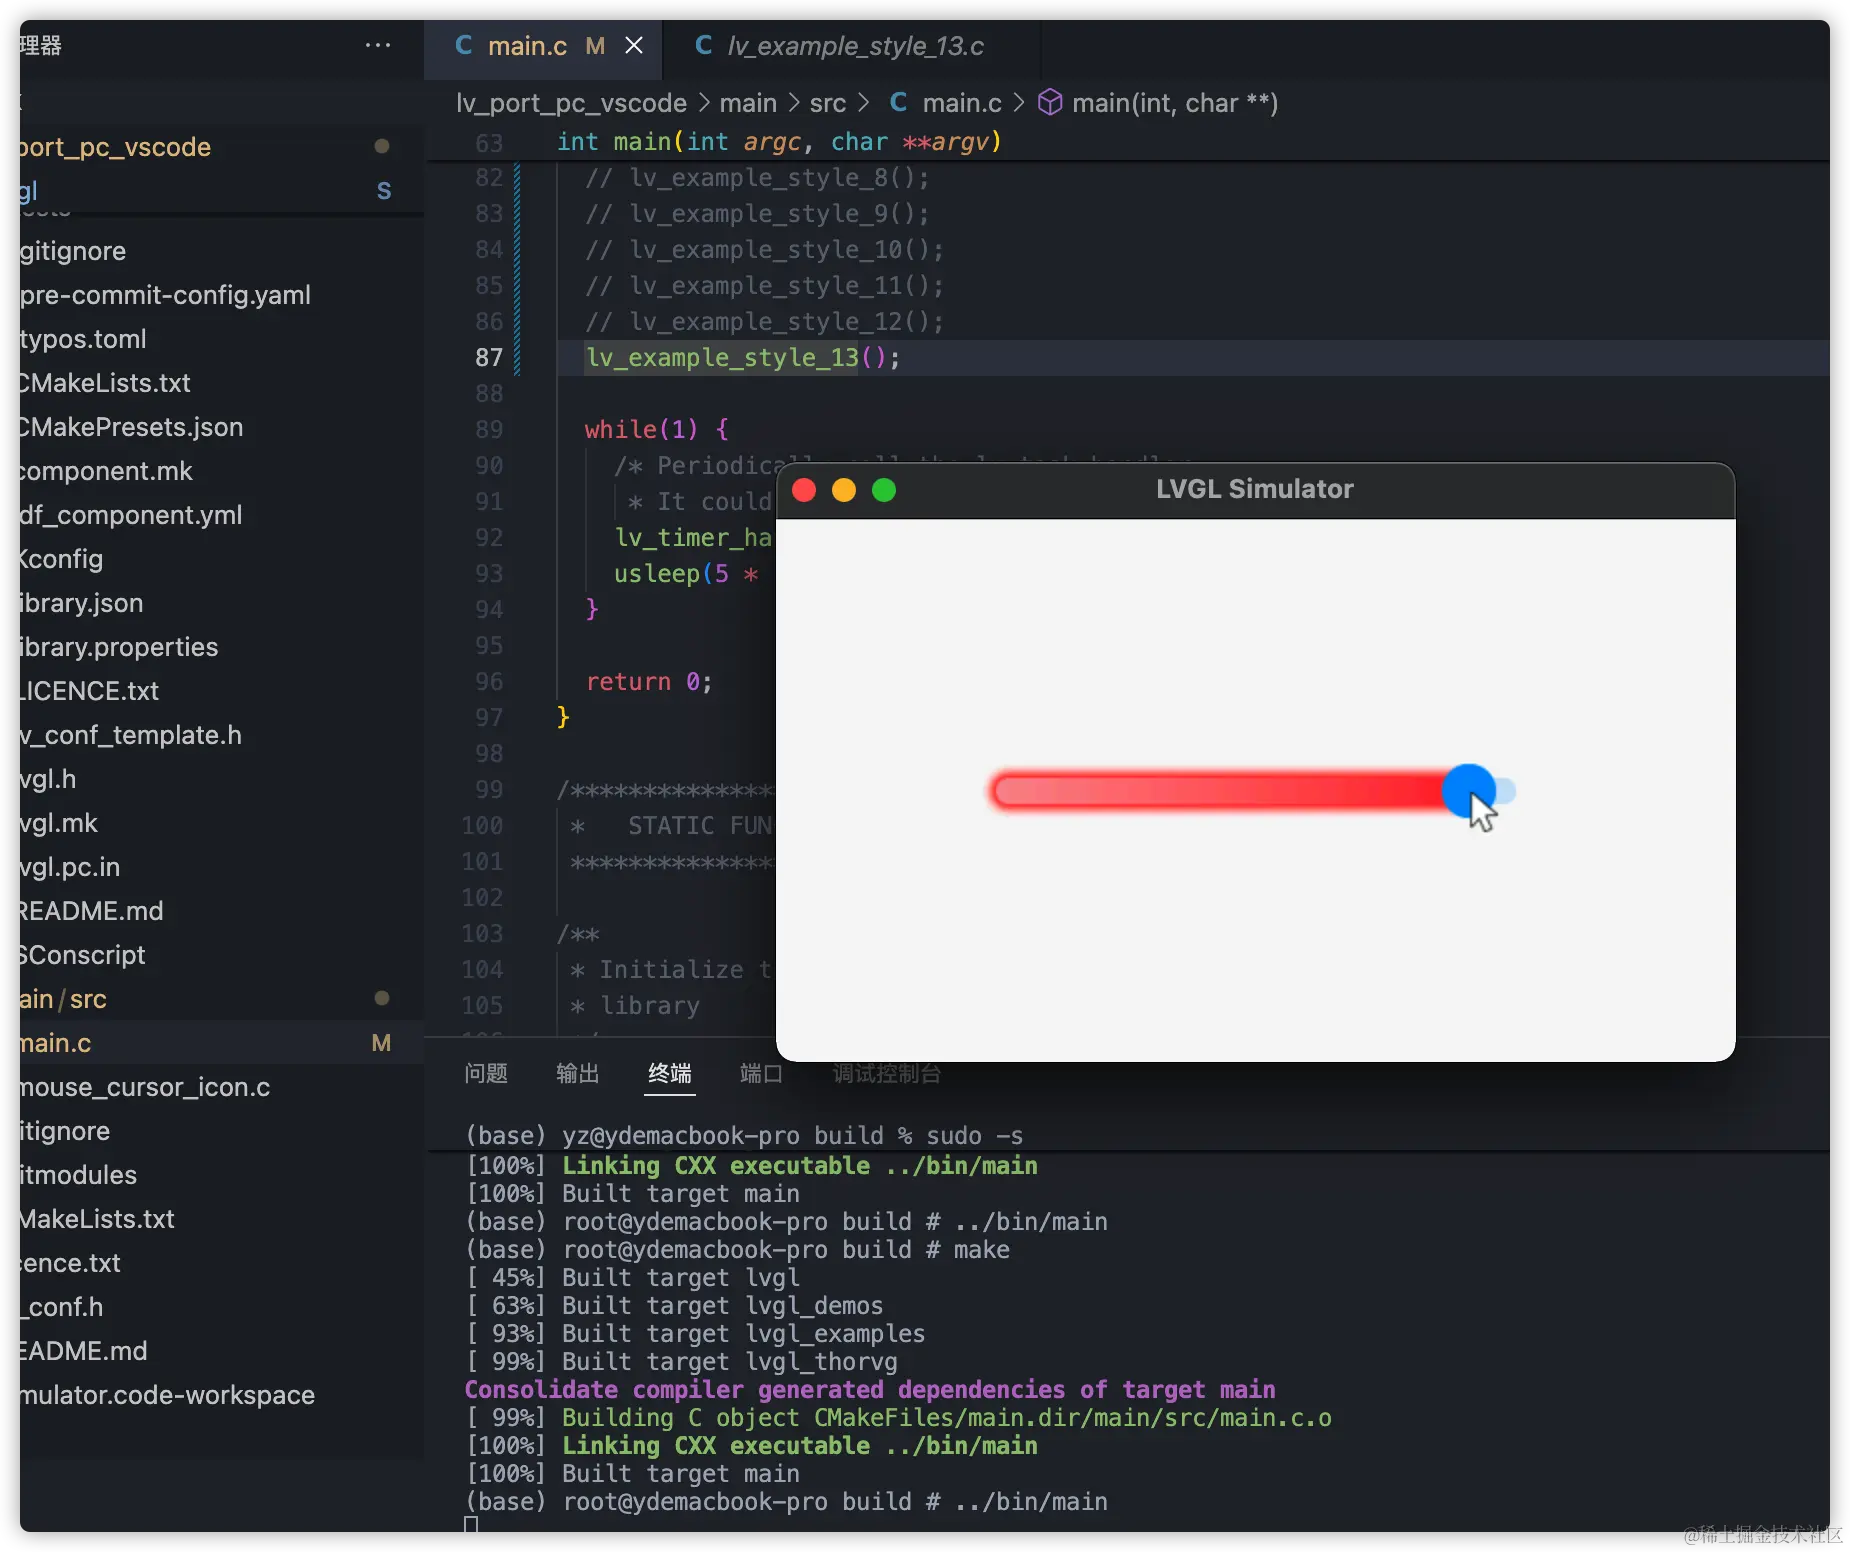Click the red slider knob in LVGL Simulator
Screen dimensions: 1850x1552
point(1470,791)
